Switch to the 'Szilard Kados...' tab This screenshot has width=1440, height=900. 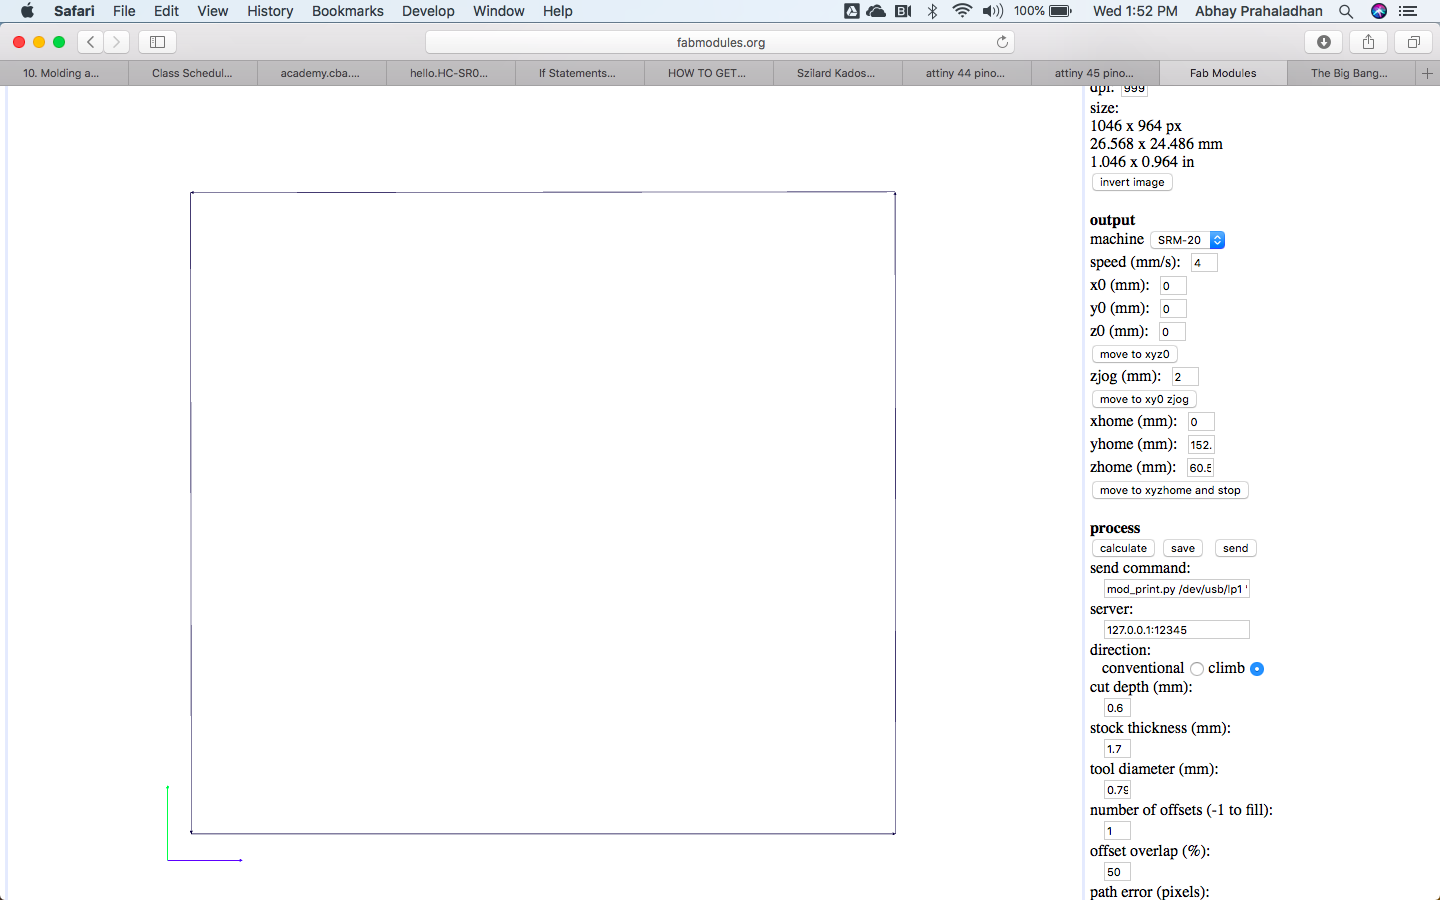[x=836, y=73]
